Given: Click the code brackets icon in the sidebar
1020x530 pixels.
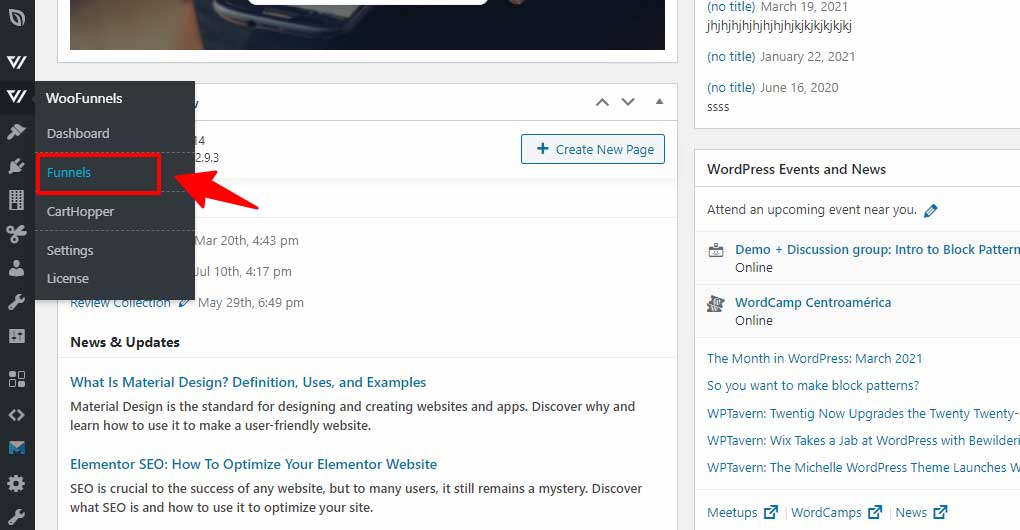Looking at the screenshot, I should [x=17, y=414].
